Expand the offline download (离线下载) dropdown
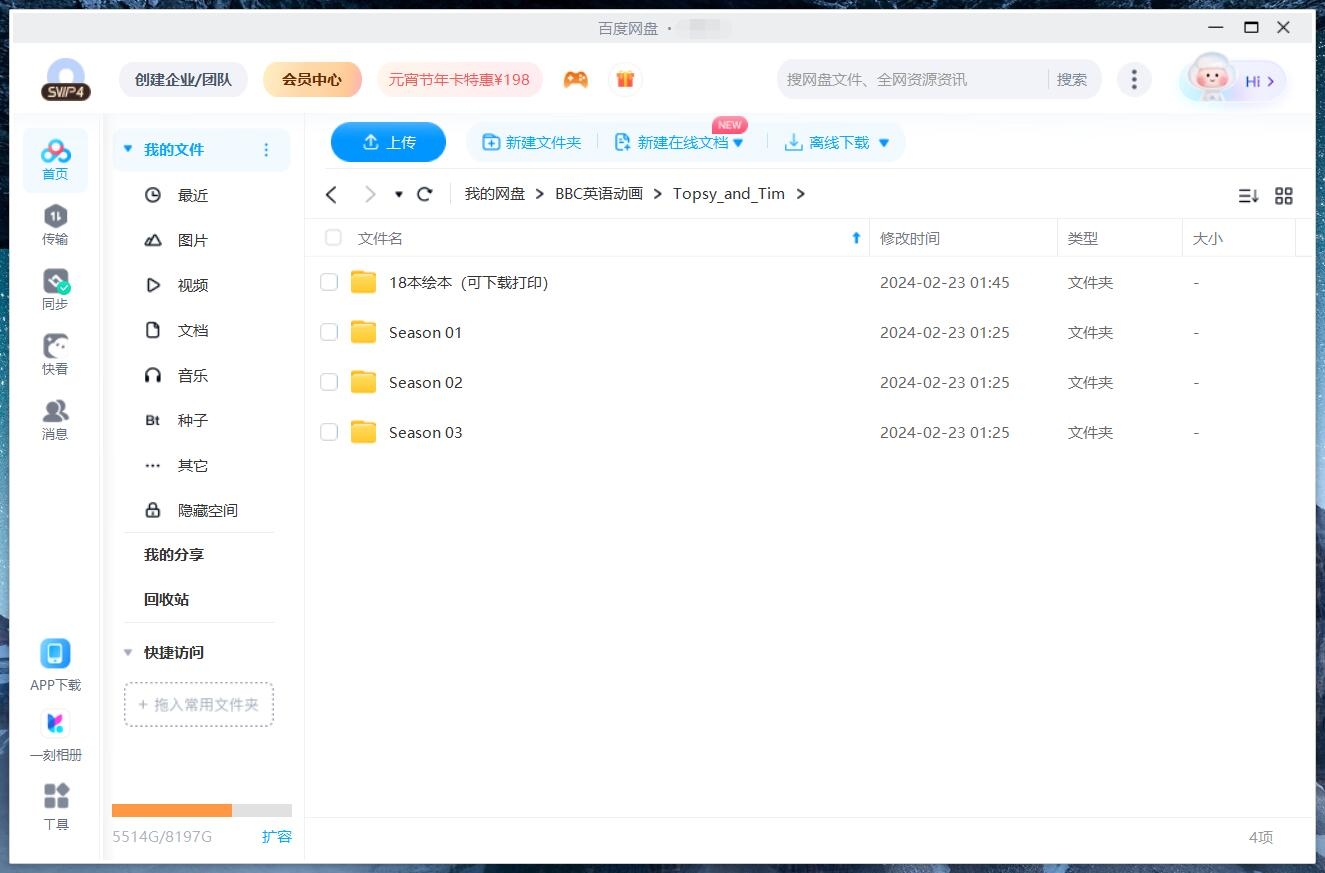1325x873 pixels. 884,143
